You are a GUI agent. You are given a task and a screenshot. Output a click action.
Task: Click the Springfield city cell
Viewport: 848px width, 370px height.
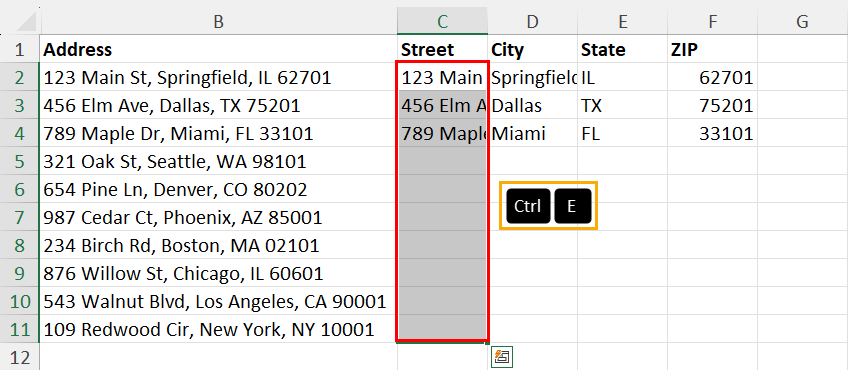532,77
